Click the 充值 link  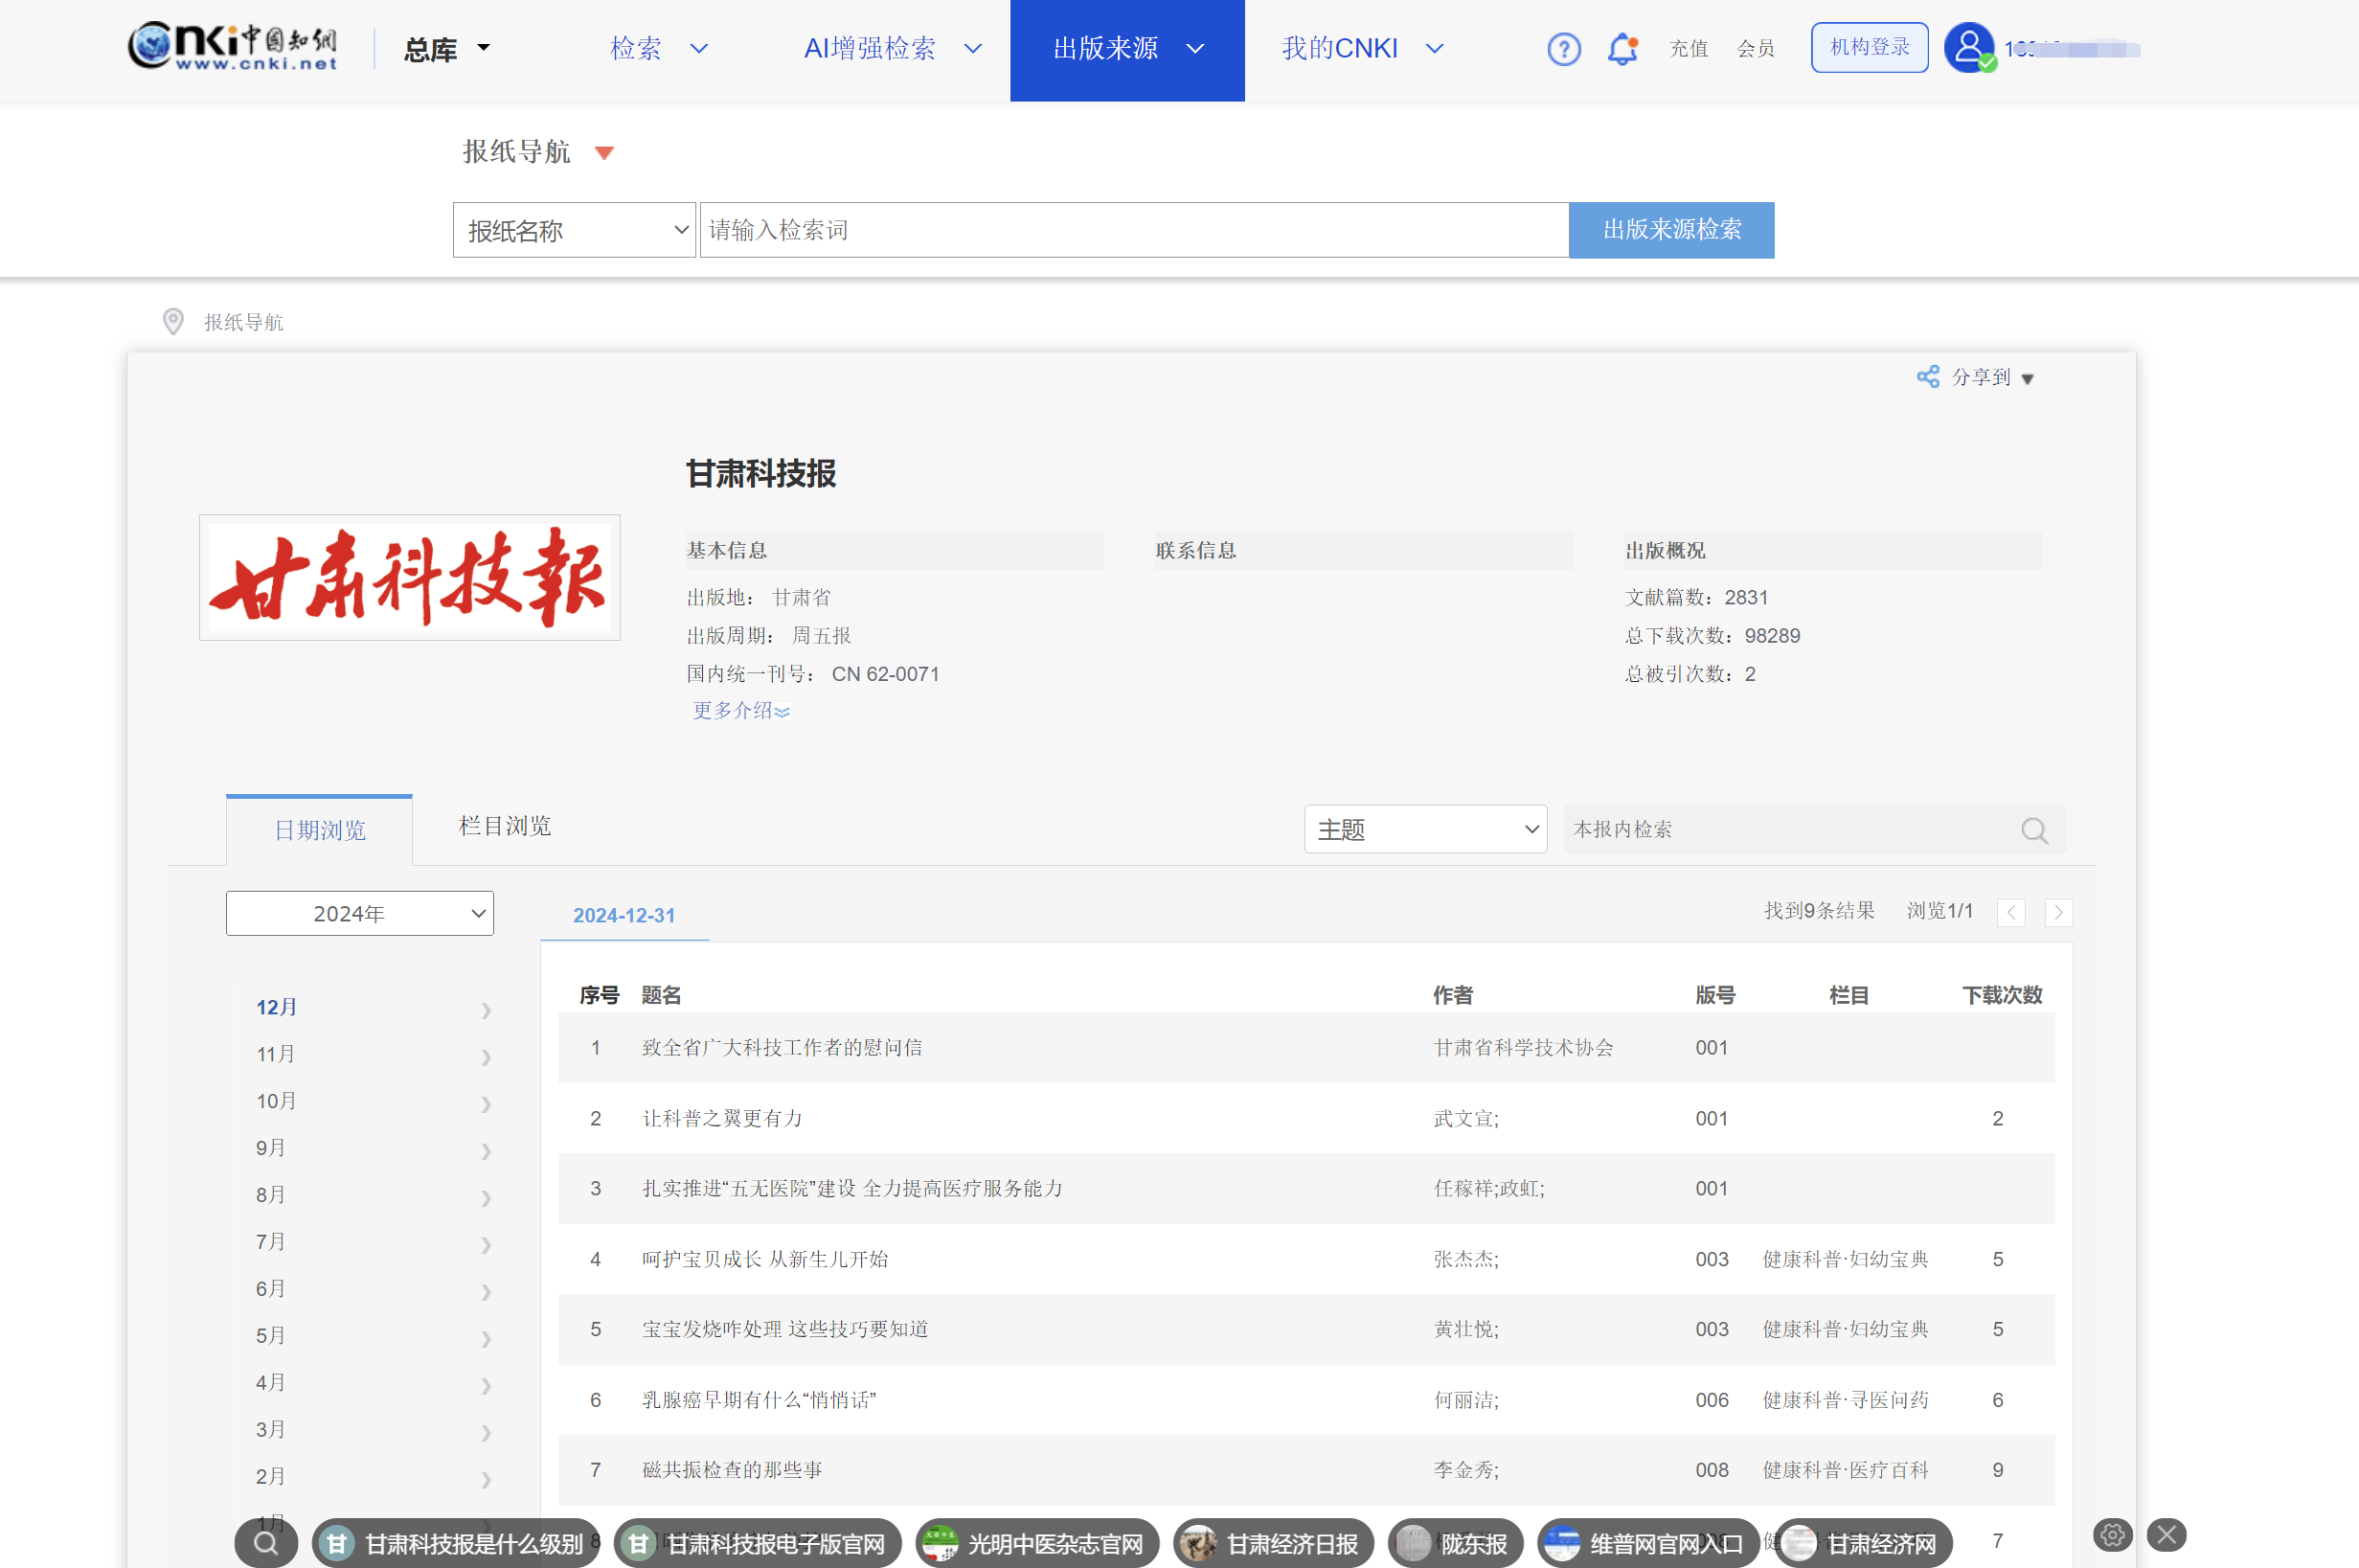pos(1688,49)
